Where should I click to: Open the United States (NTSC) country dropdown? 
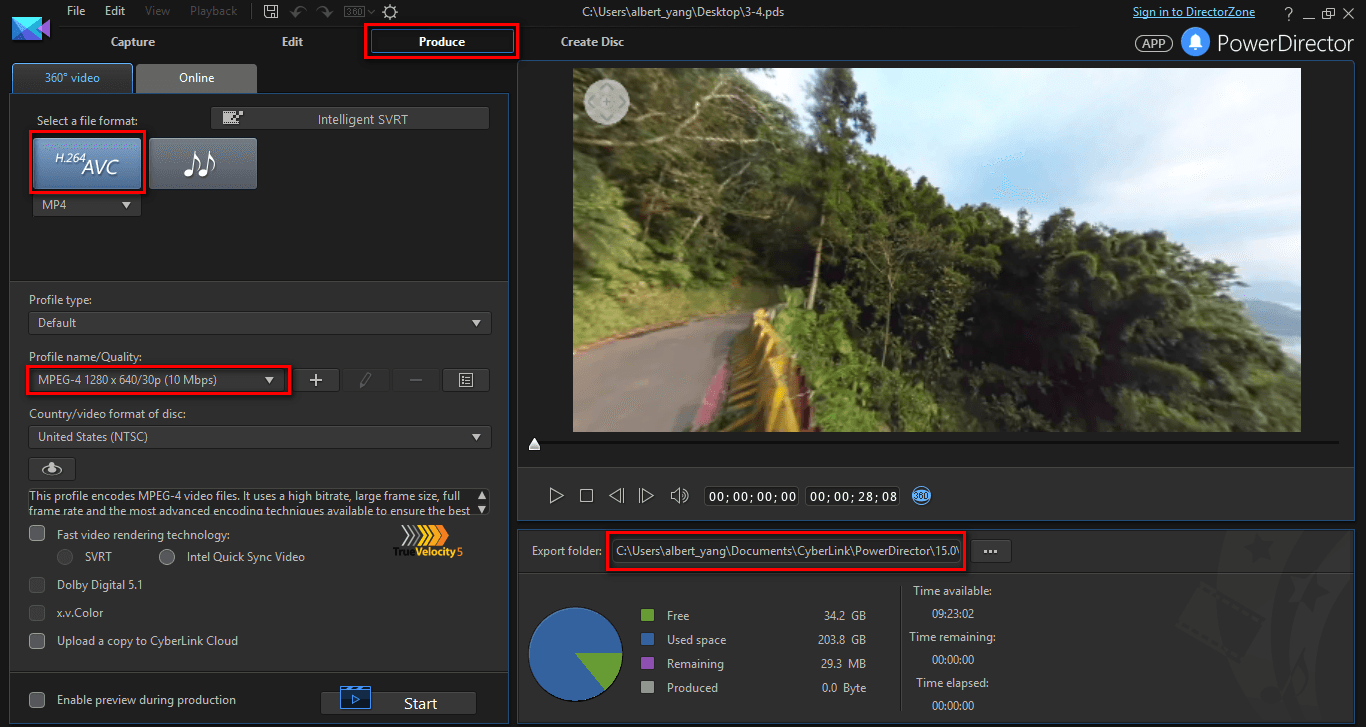point(260,437)
